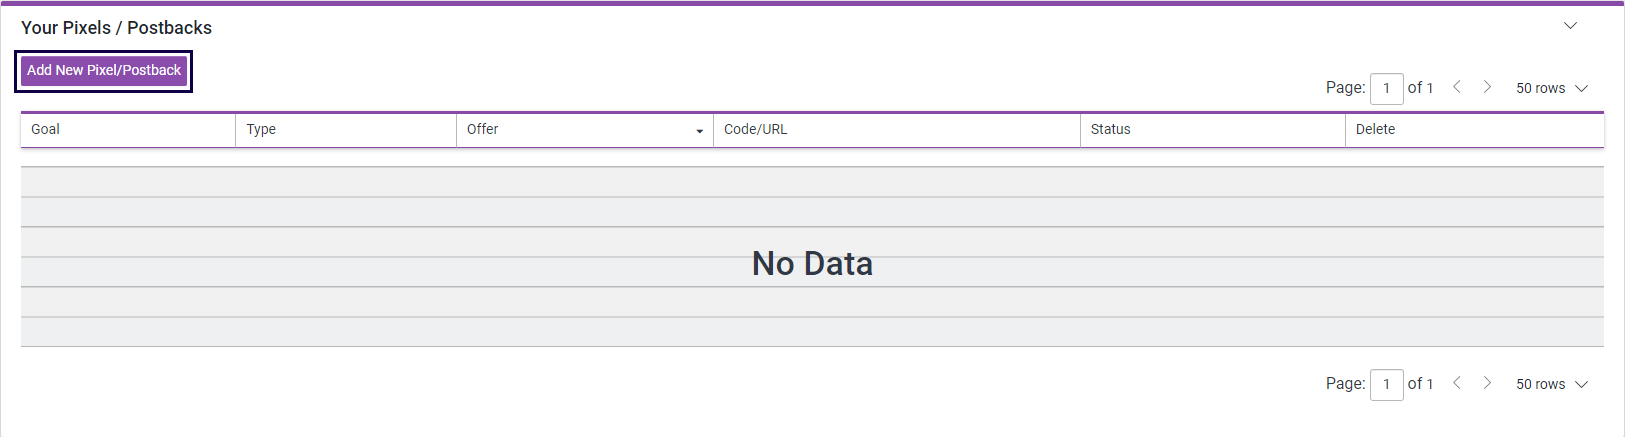Go to previous page using top pagination arrow
This screenshot has width=1625, height=437.
pos(1457,87)
